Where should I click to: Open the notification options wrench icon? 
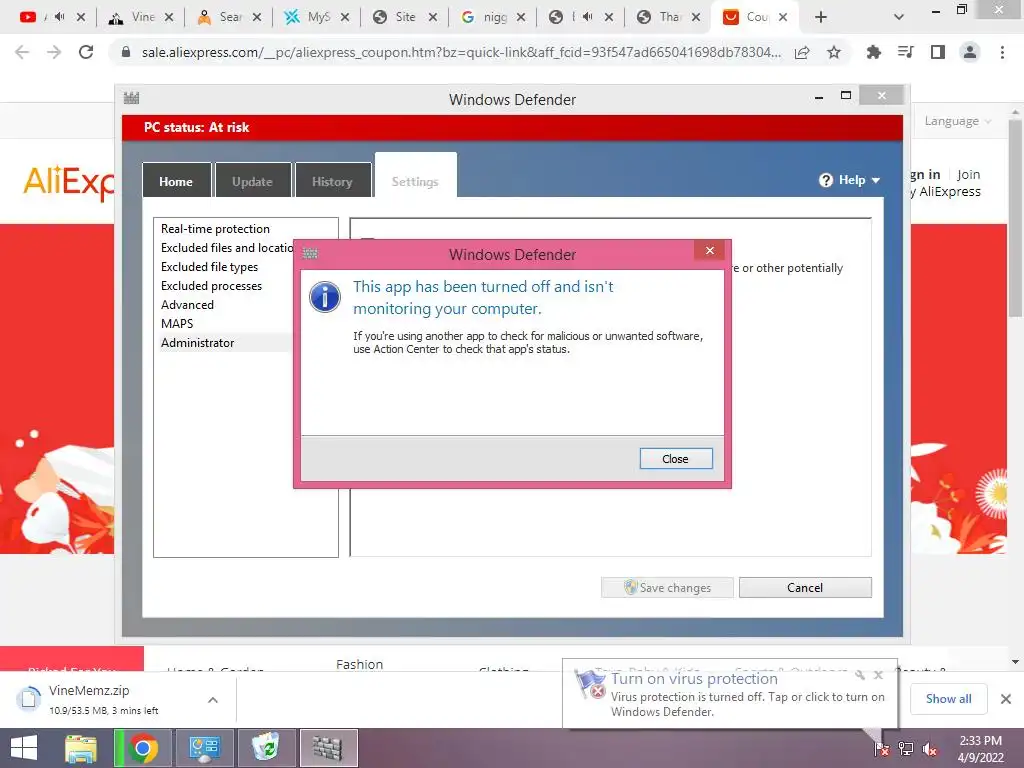click(x=860, y=675)
